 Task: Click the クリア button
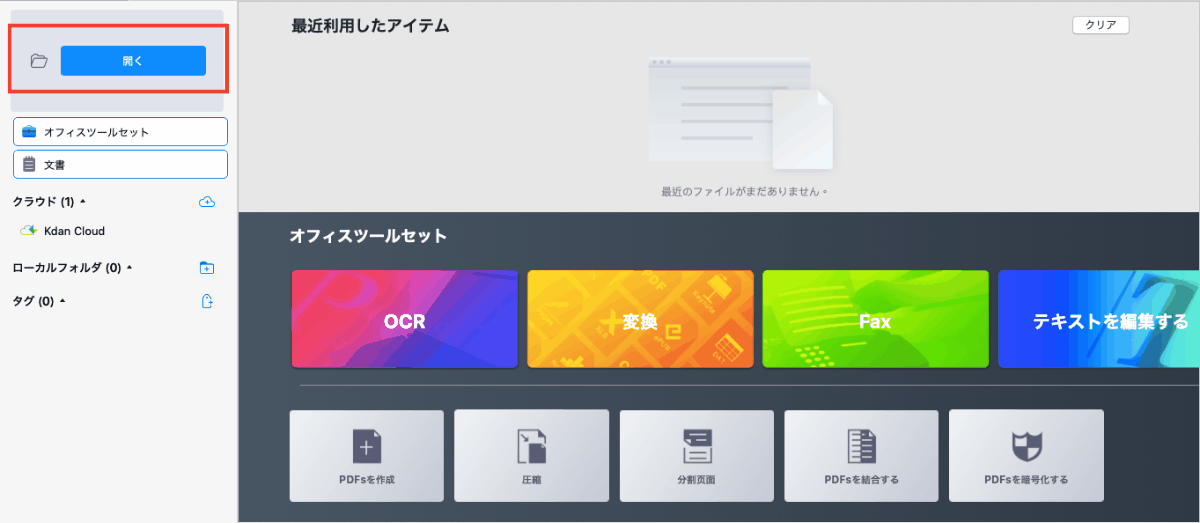[x=1100, y=25]
